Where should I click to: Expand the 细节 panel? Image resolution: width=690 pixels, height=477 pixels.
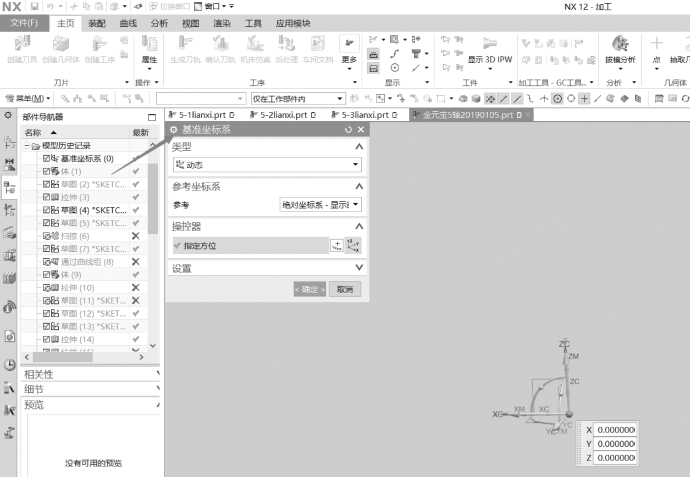tap(90, 389)
